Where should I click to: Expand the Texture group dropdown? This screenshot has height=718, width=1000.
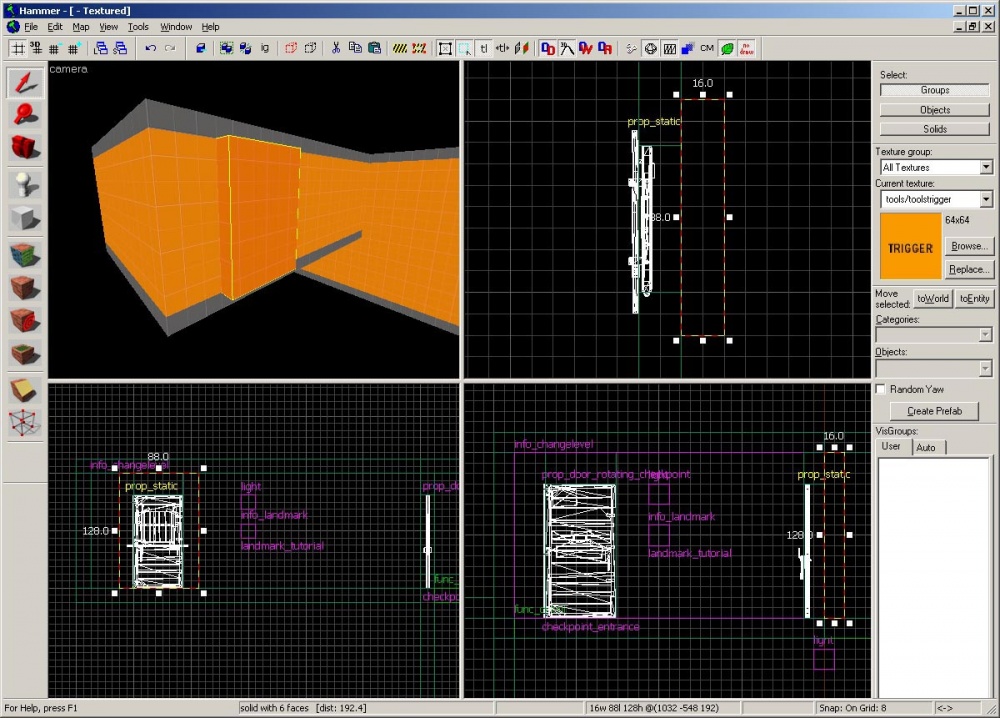tap(986, 168)
